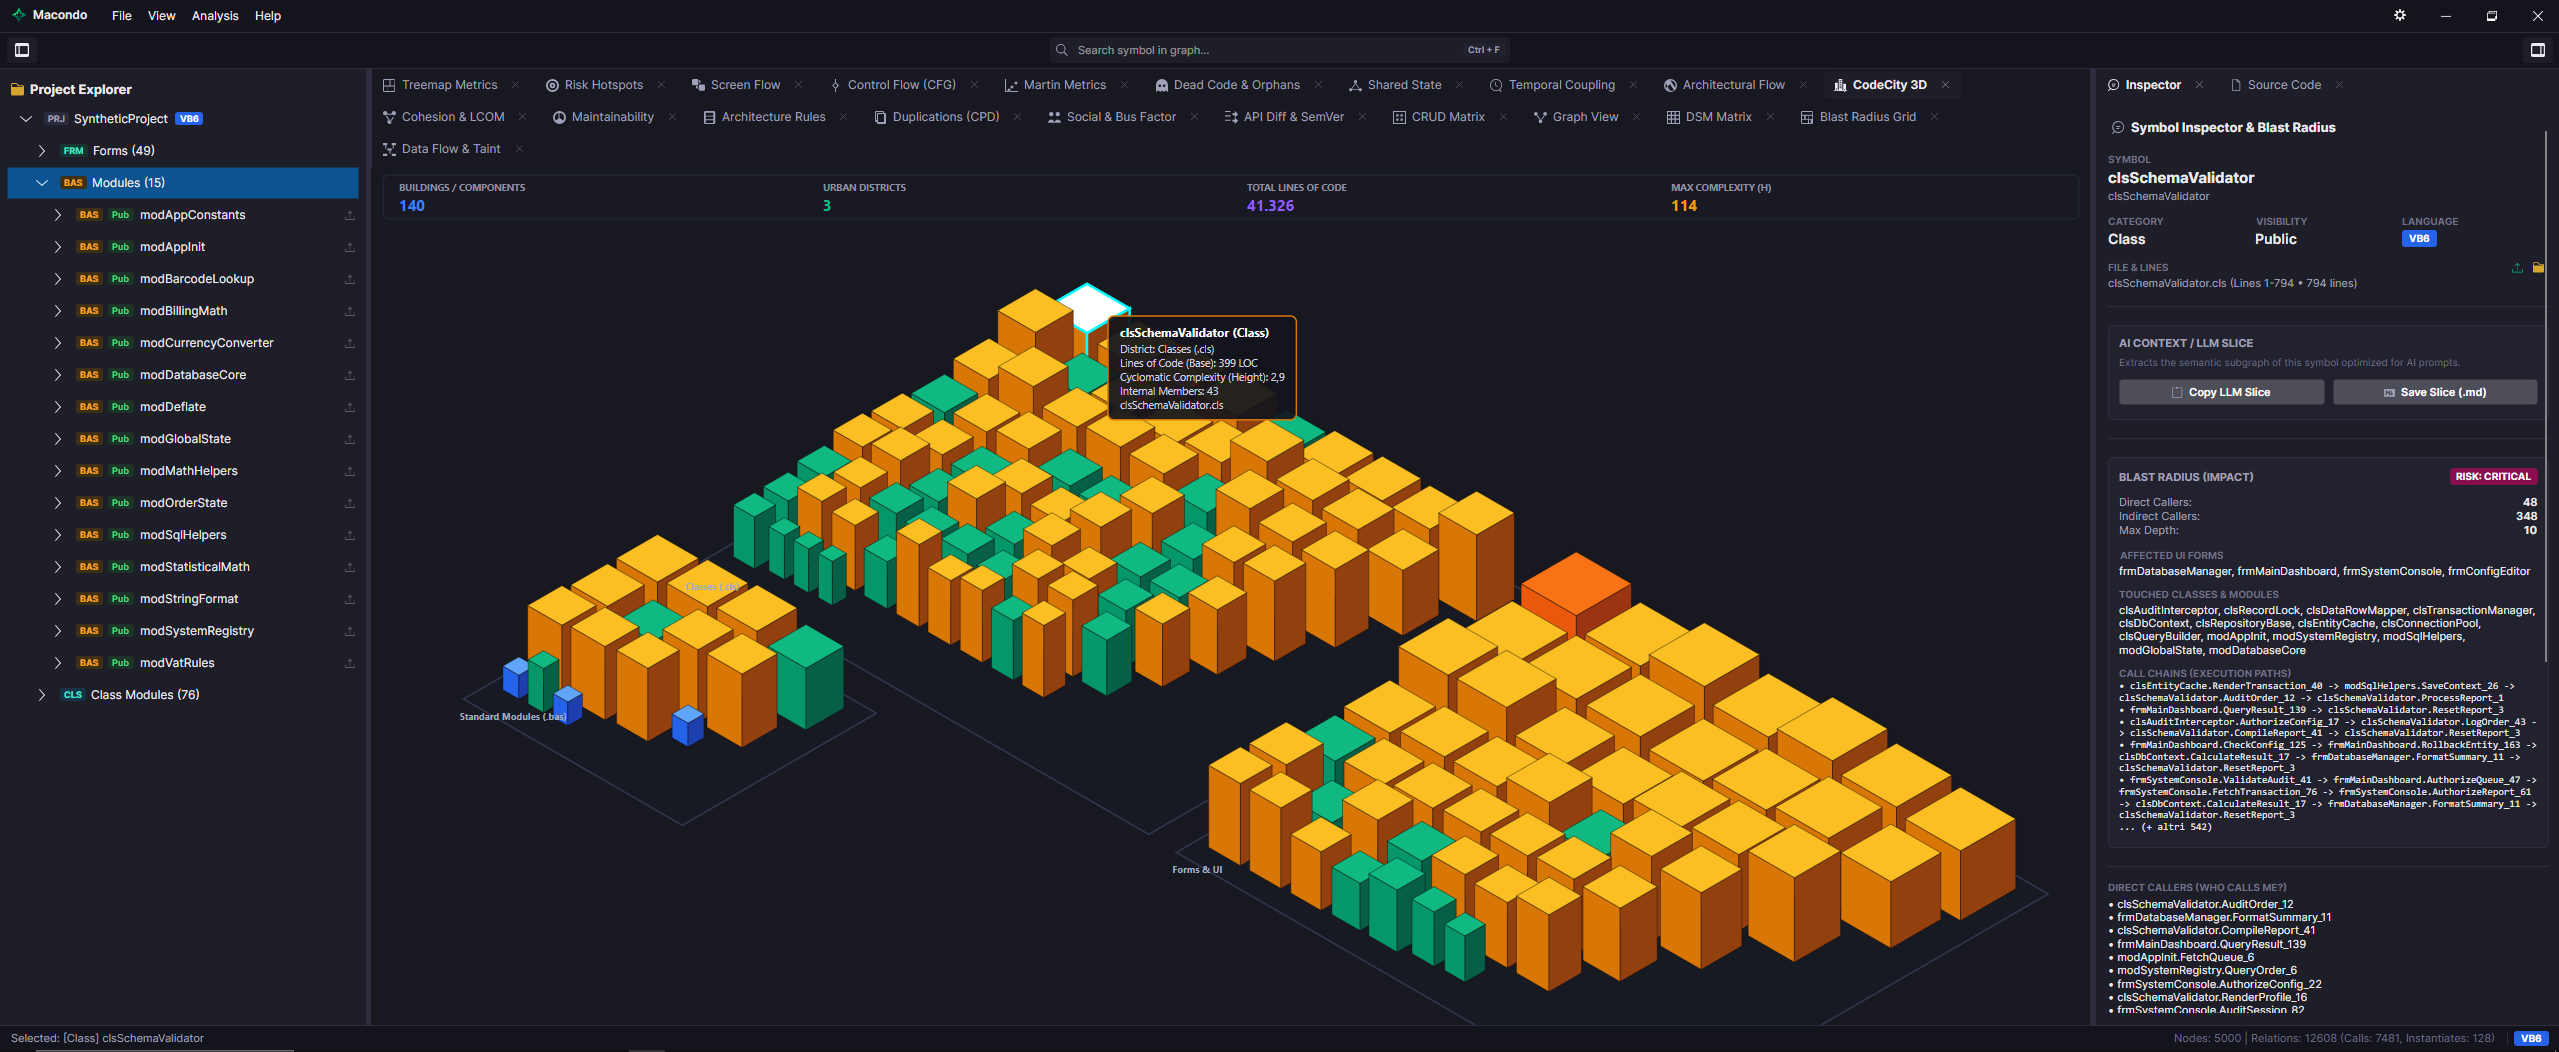Screen dimensions: 2559x1052
Task: Open the Help menu
Action: [x=268, y=16]
